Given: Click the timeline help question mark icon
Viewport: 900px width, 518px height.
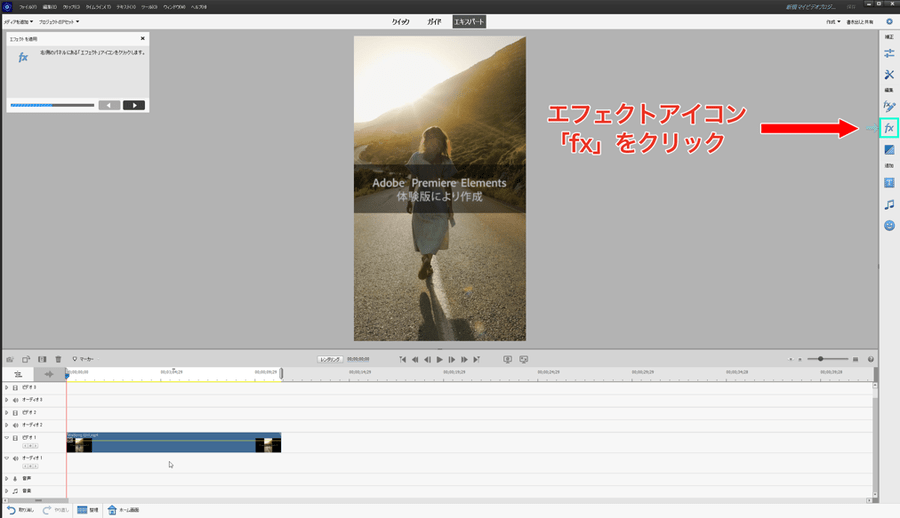Looking at the screenshot, I should coord(871,359).
